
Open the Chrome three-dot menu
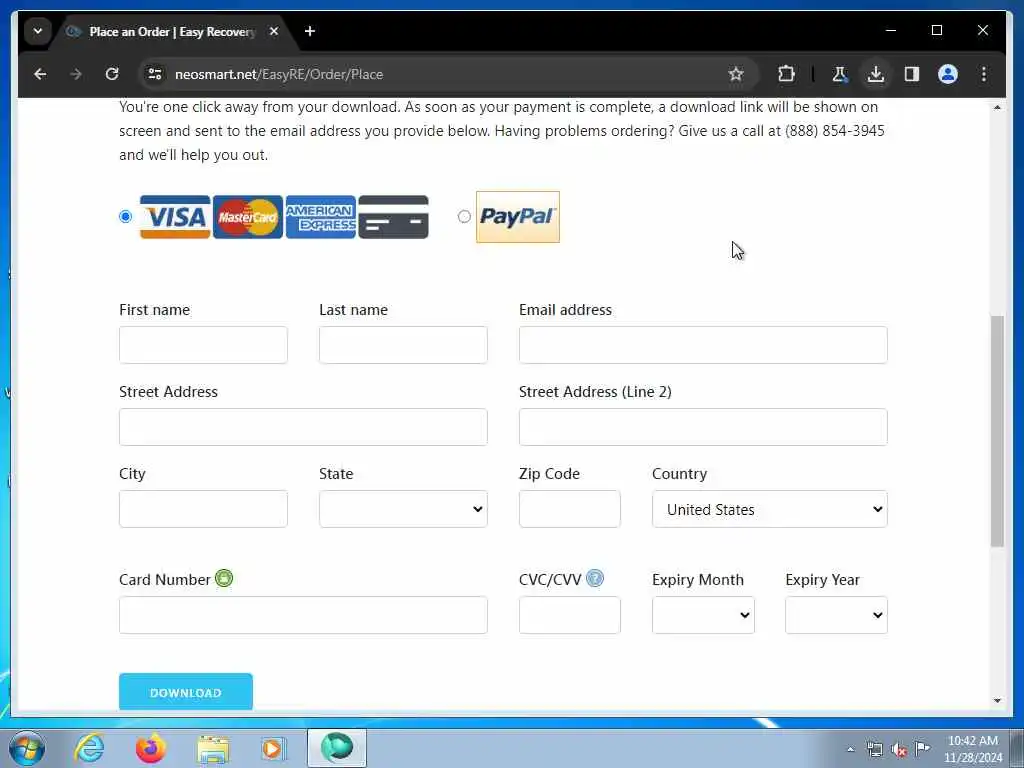(984, 74)
